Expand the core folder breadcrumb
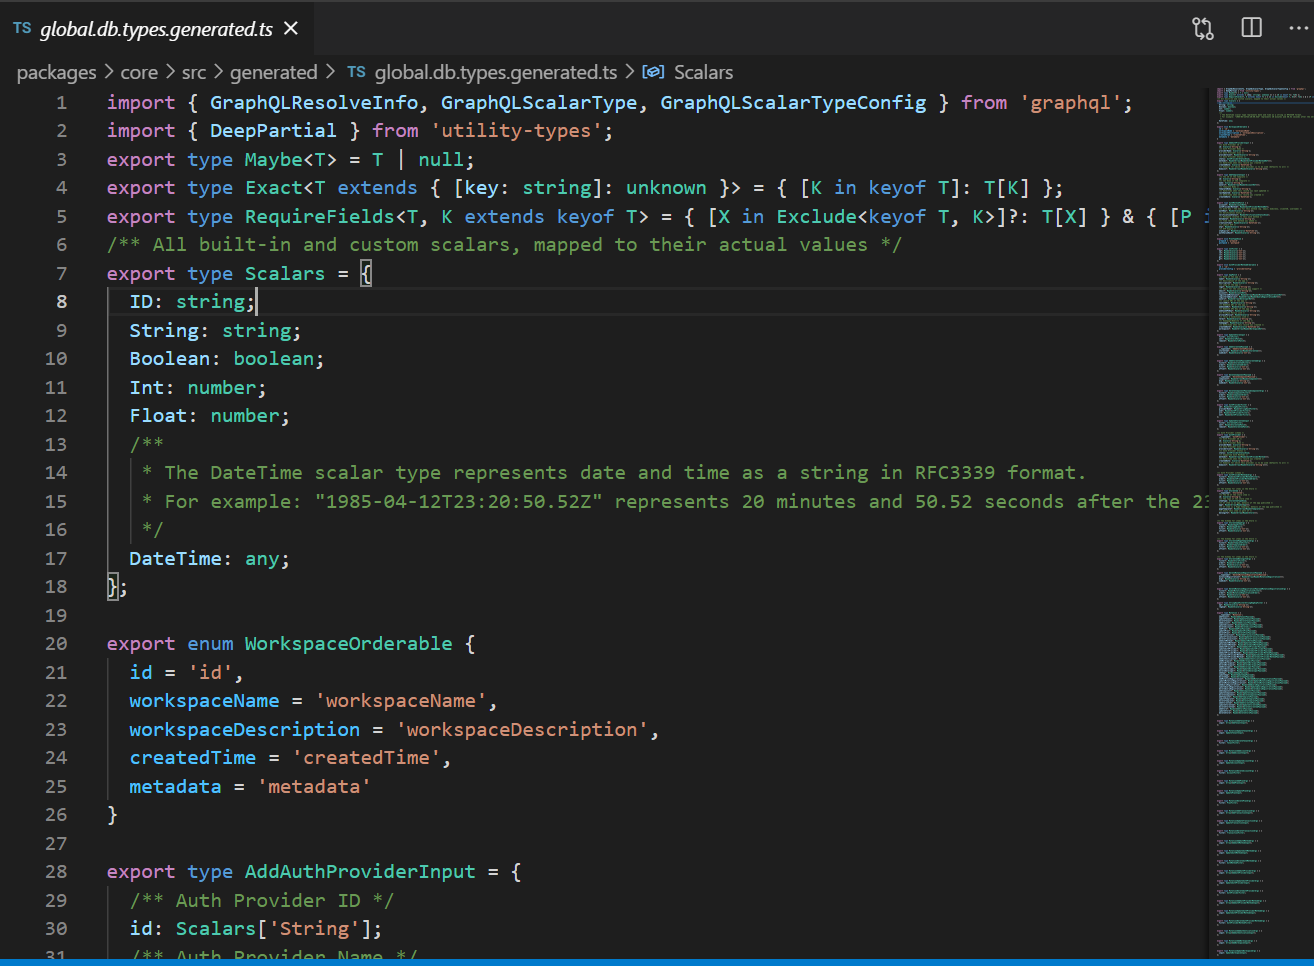1314x966 pixels. click(x=139, y=72)
